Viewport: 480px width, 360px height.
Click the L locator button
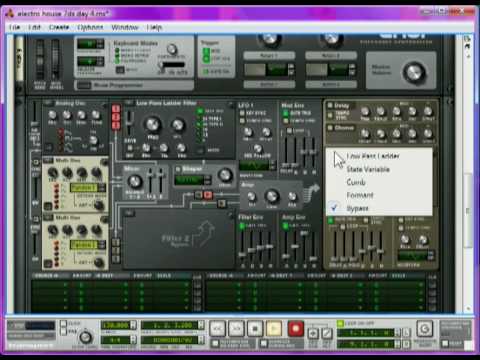point(407,332)
